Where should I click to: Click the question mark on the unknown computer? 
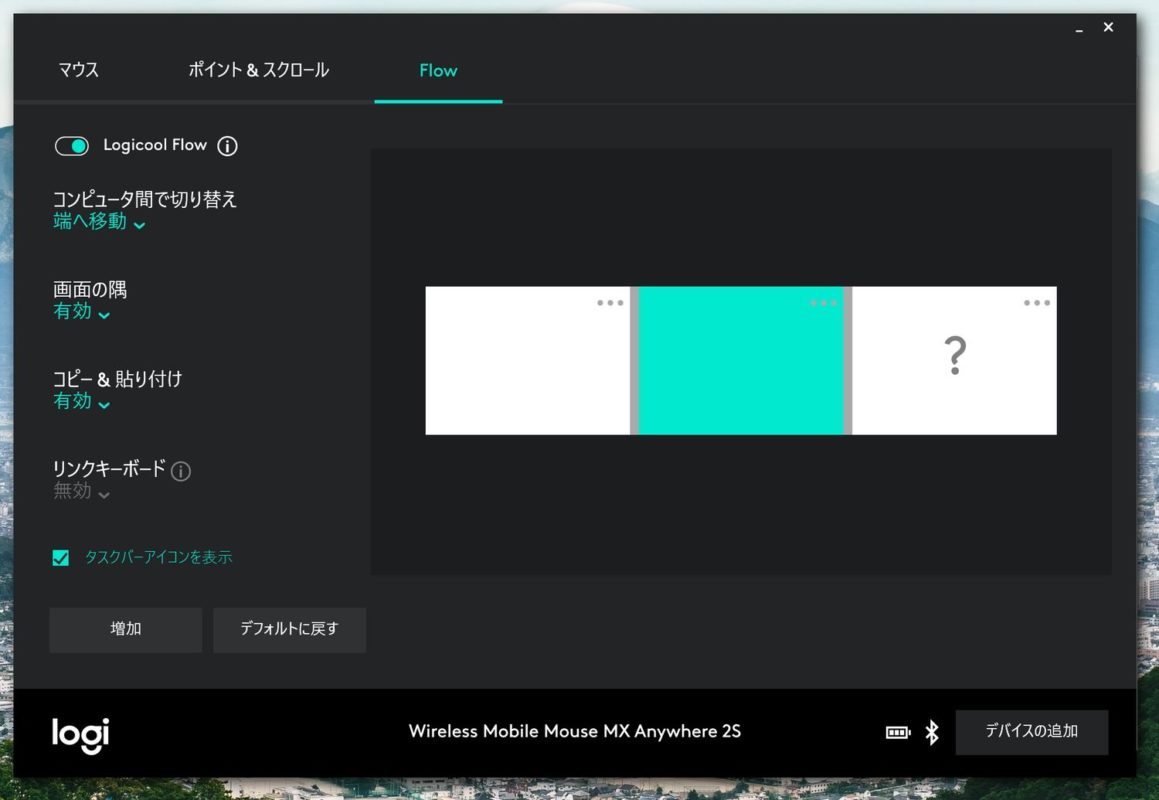point(955,356)
